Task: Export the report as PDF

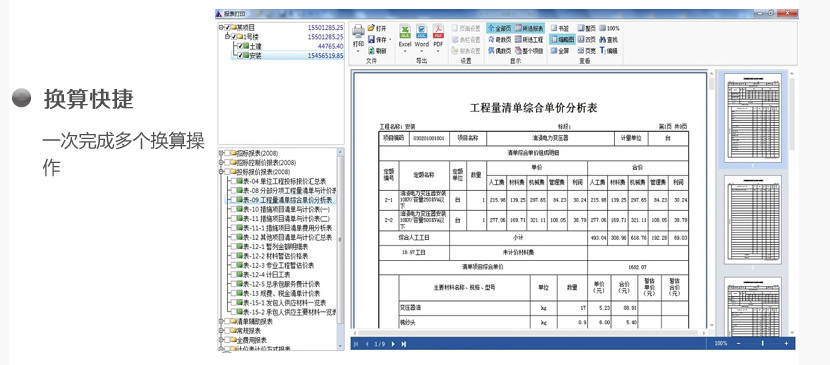Action: point(438,32)
